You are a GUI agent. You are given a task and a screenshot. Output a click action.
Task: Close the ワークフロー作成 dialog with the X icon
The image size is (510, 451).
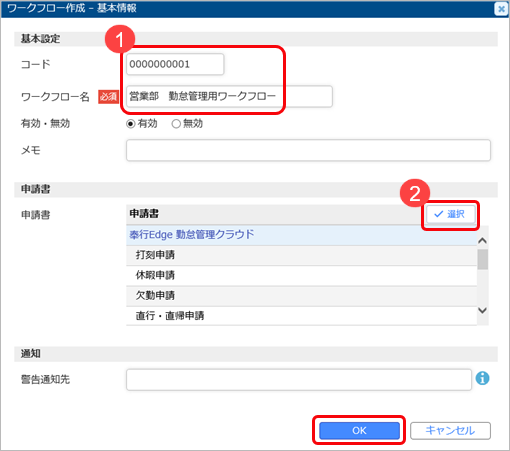[501, 9]
